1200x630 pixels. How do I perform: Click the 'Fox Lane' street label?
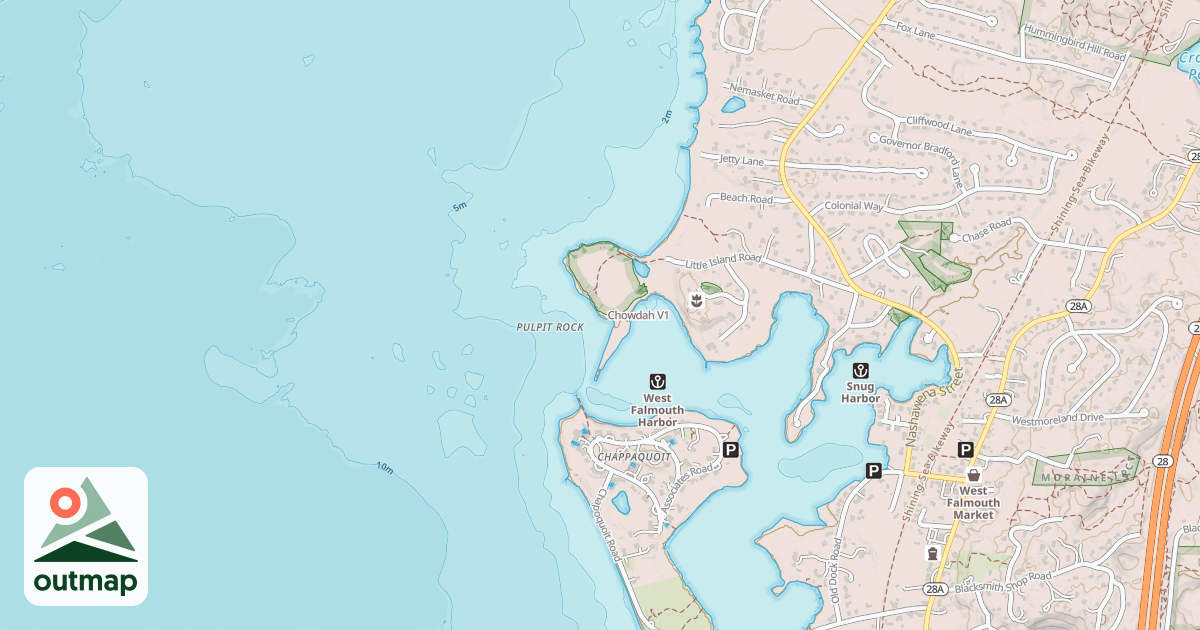point(916,33)
